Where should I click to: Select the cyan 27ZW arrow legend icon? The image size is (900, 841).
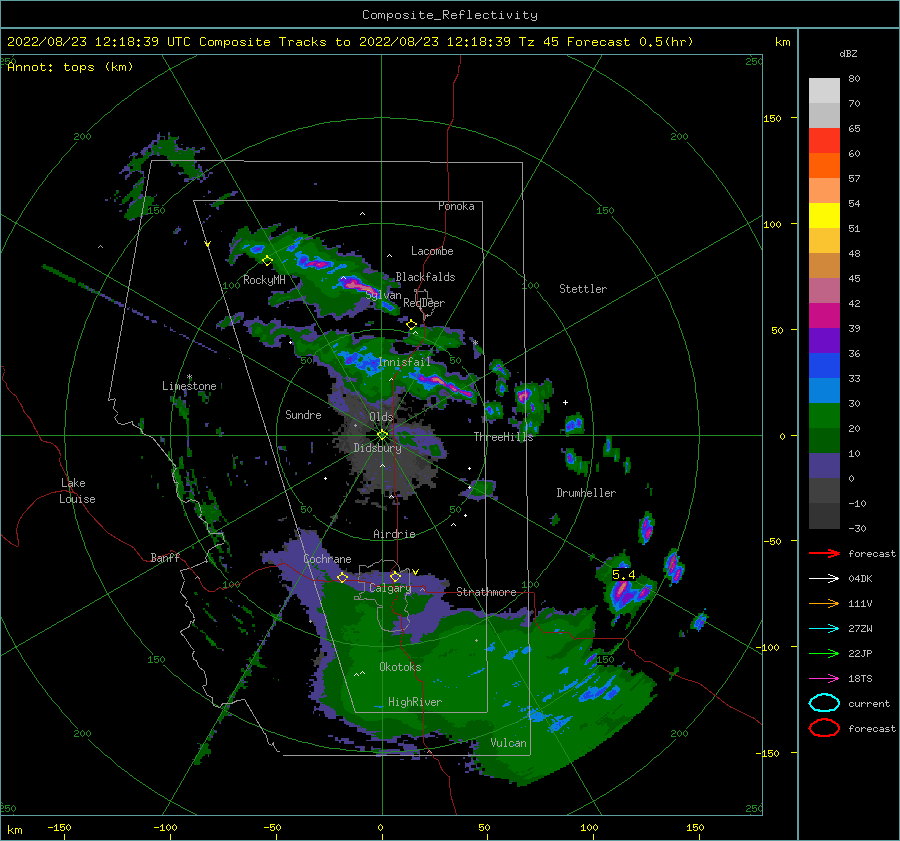coord(824,629)
